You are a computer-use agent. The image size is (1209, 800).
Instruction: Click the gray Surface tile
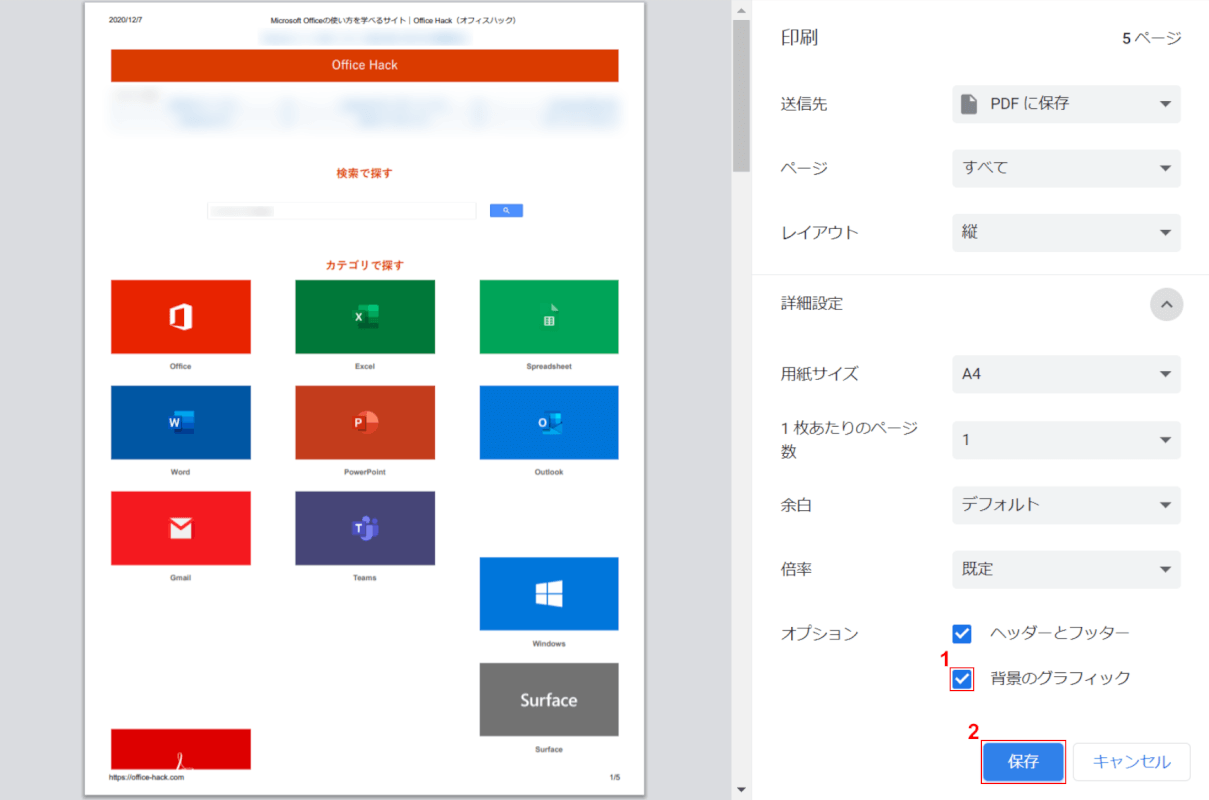(549, 700)
